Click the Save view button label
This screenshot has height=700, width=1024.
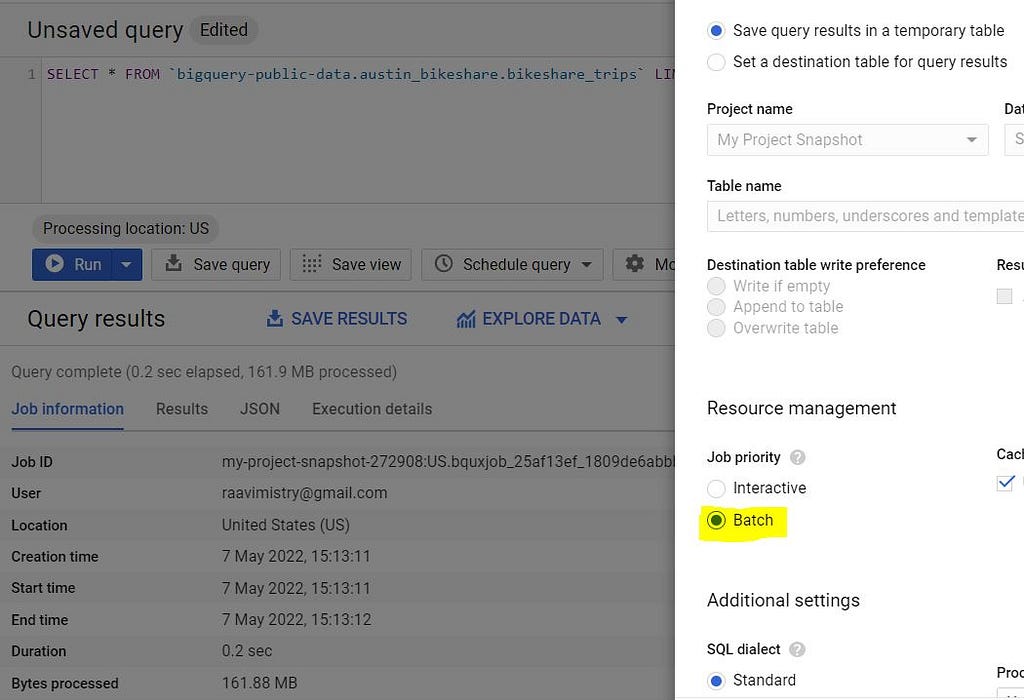click(366, 264)
